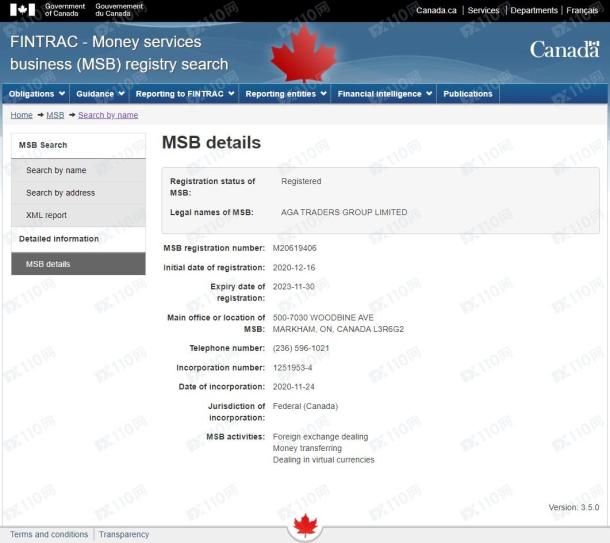Go to Canada.ca link
Image resolution: width=610 pixels, height=543 pixels.
436,11
